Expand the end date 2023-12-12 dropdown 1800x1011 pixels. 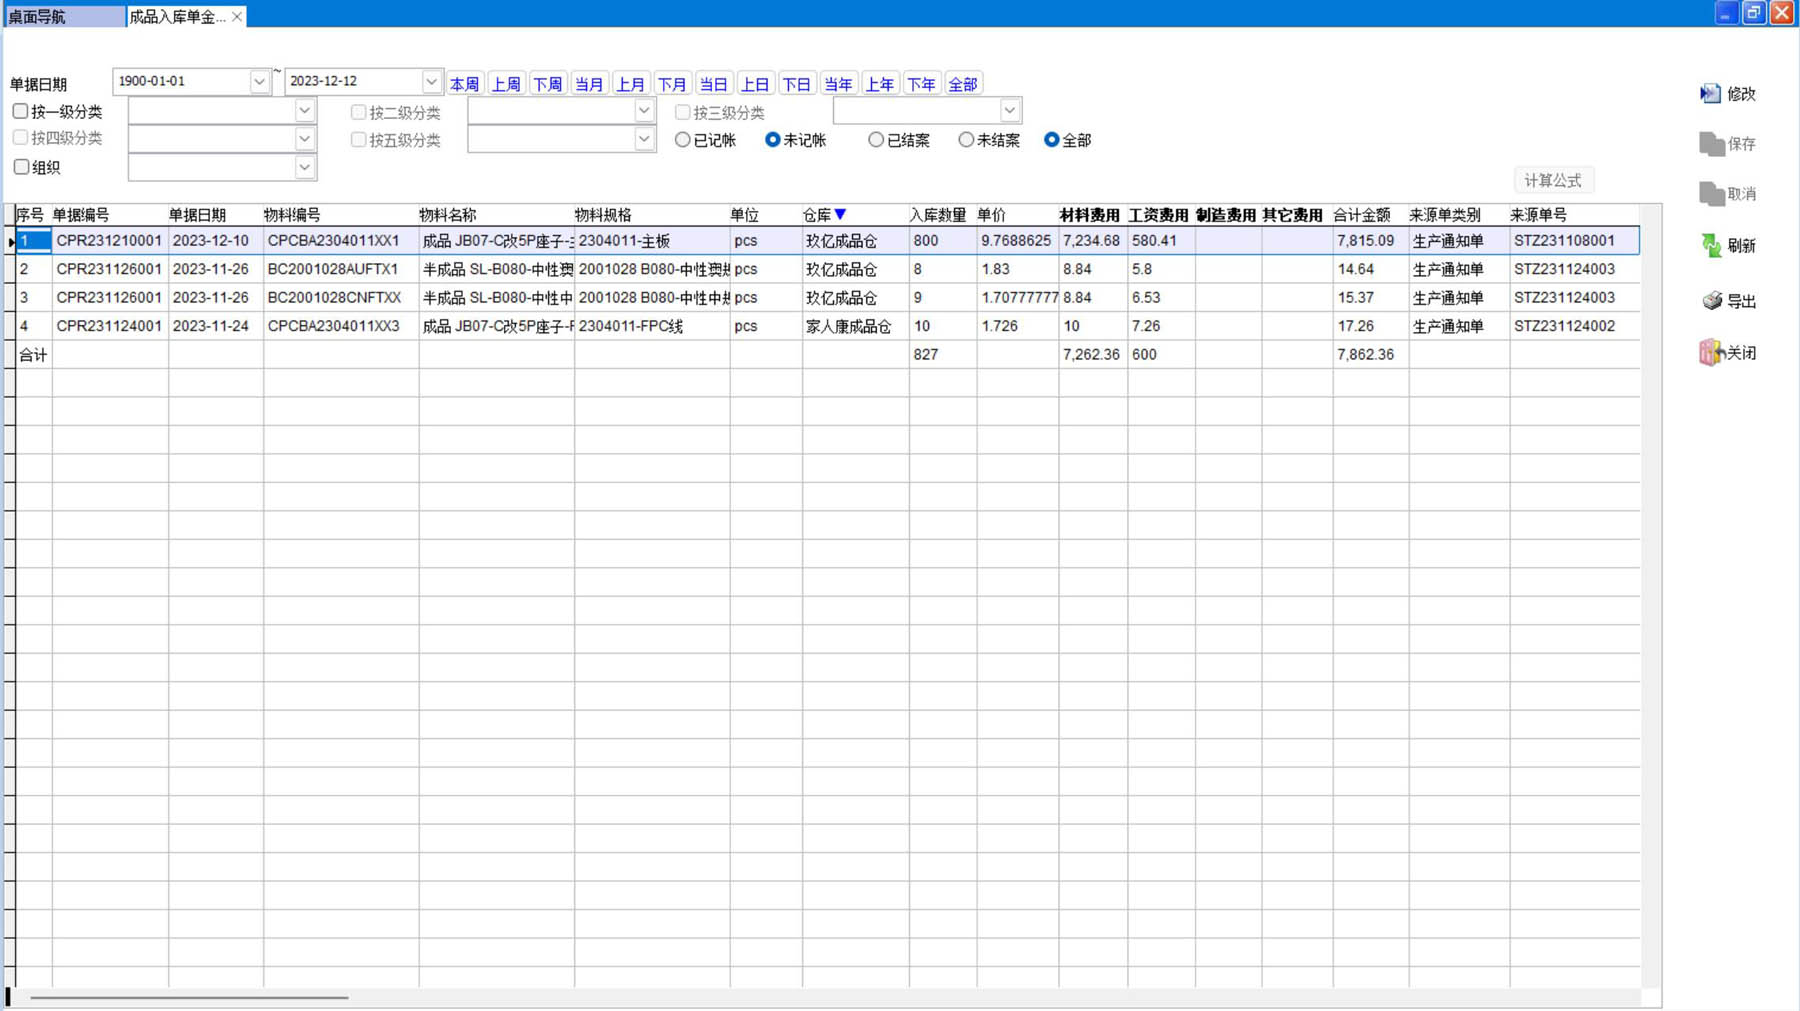(x=431, y=82)
